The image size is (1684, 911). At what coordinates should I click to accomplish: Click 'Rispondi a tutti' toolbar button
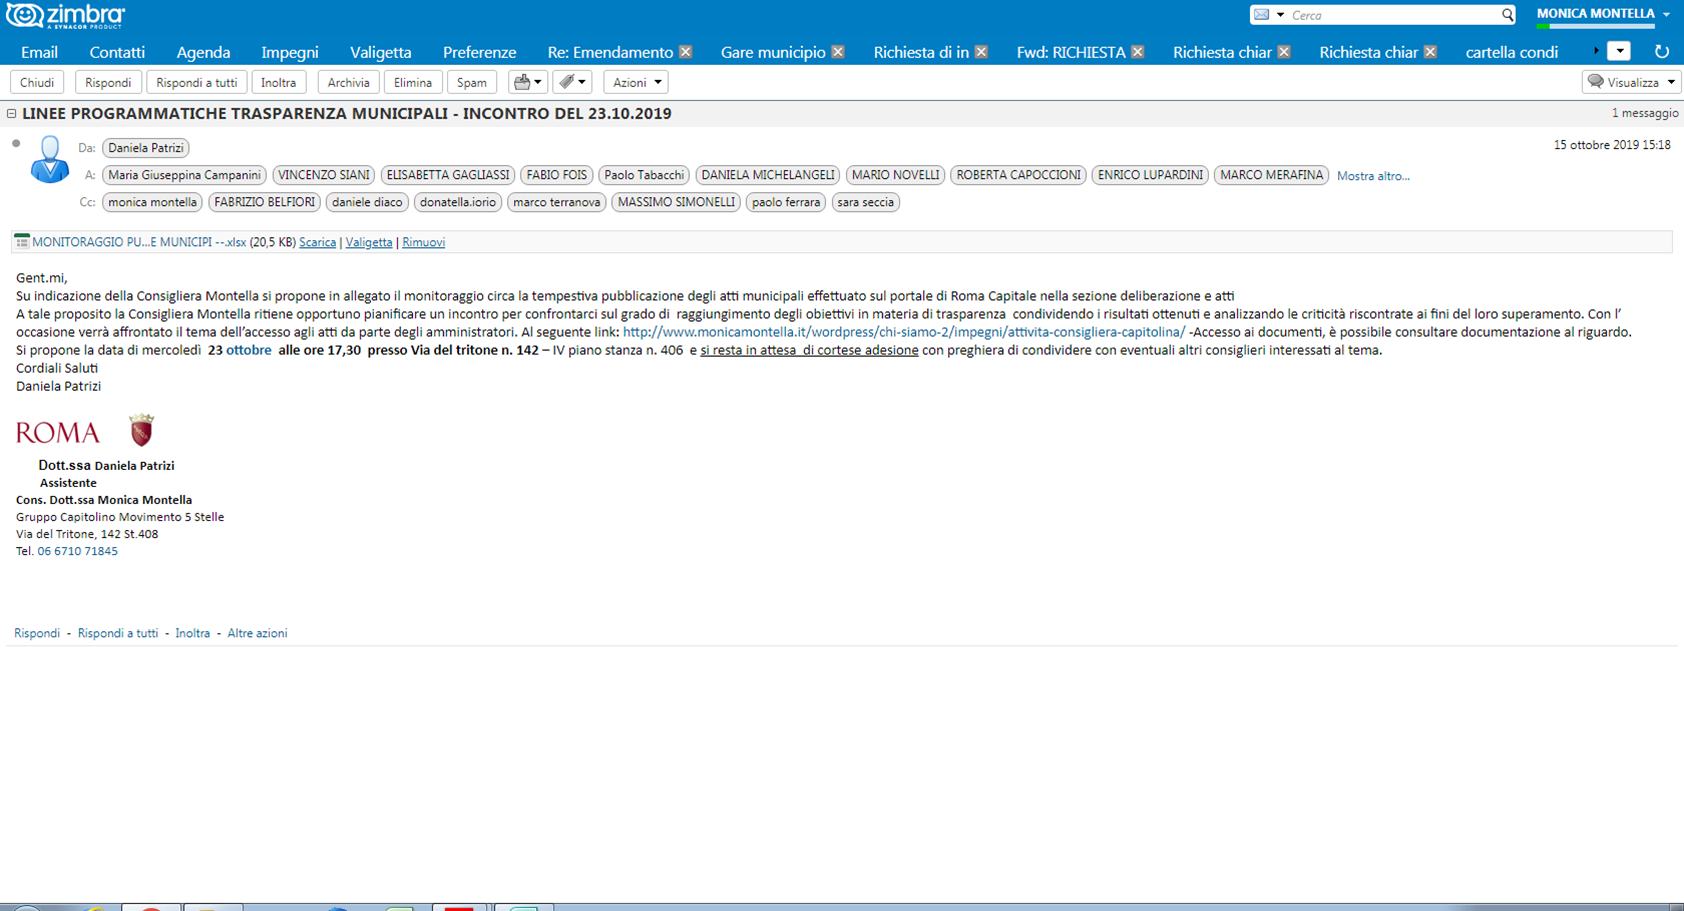[197, 82]
